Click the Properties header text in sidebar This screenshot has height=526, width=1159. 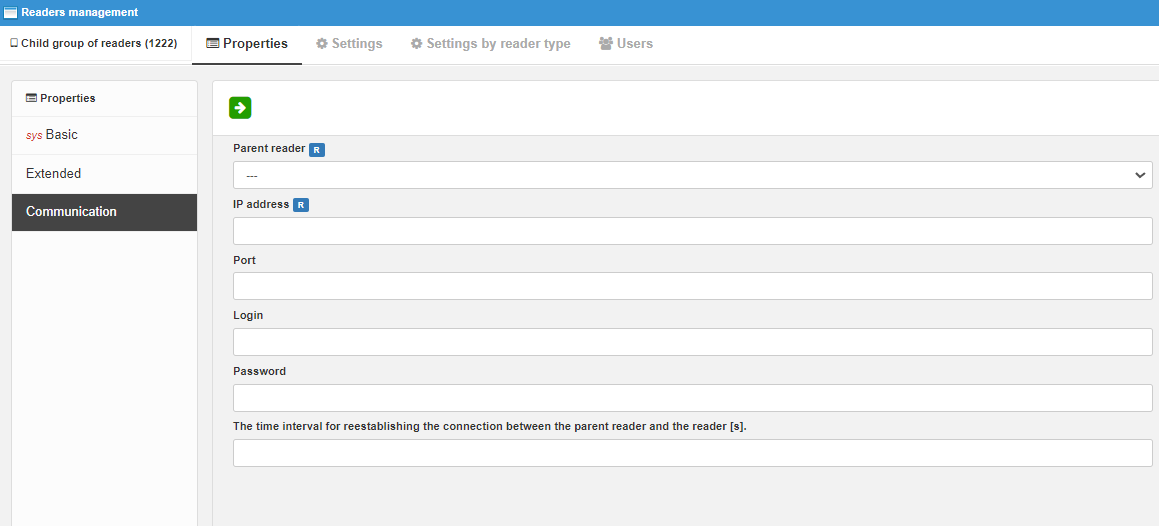[67, 98]
